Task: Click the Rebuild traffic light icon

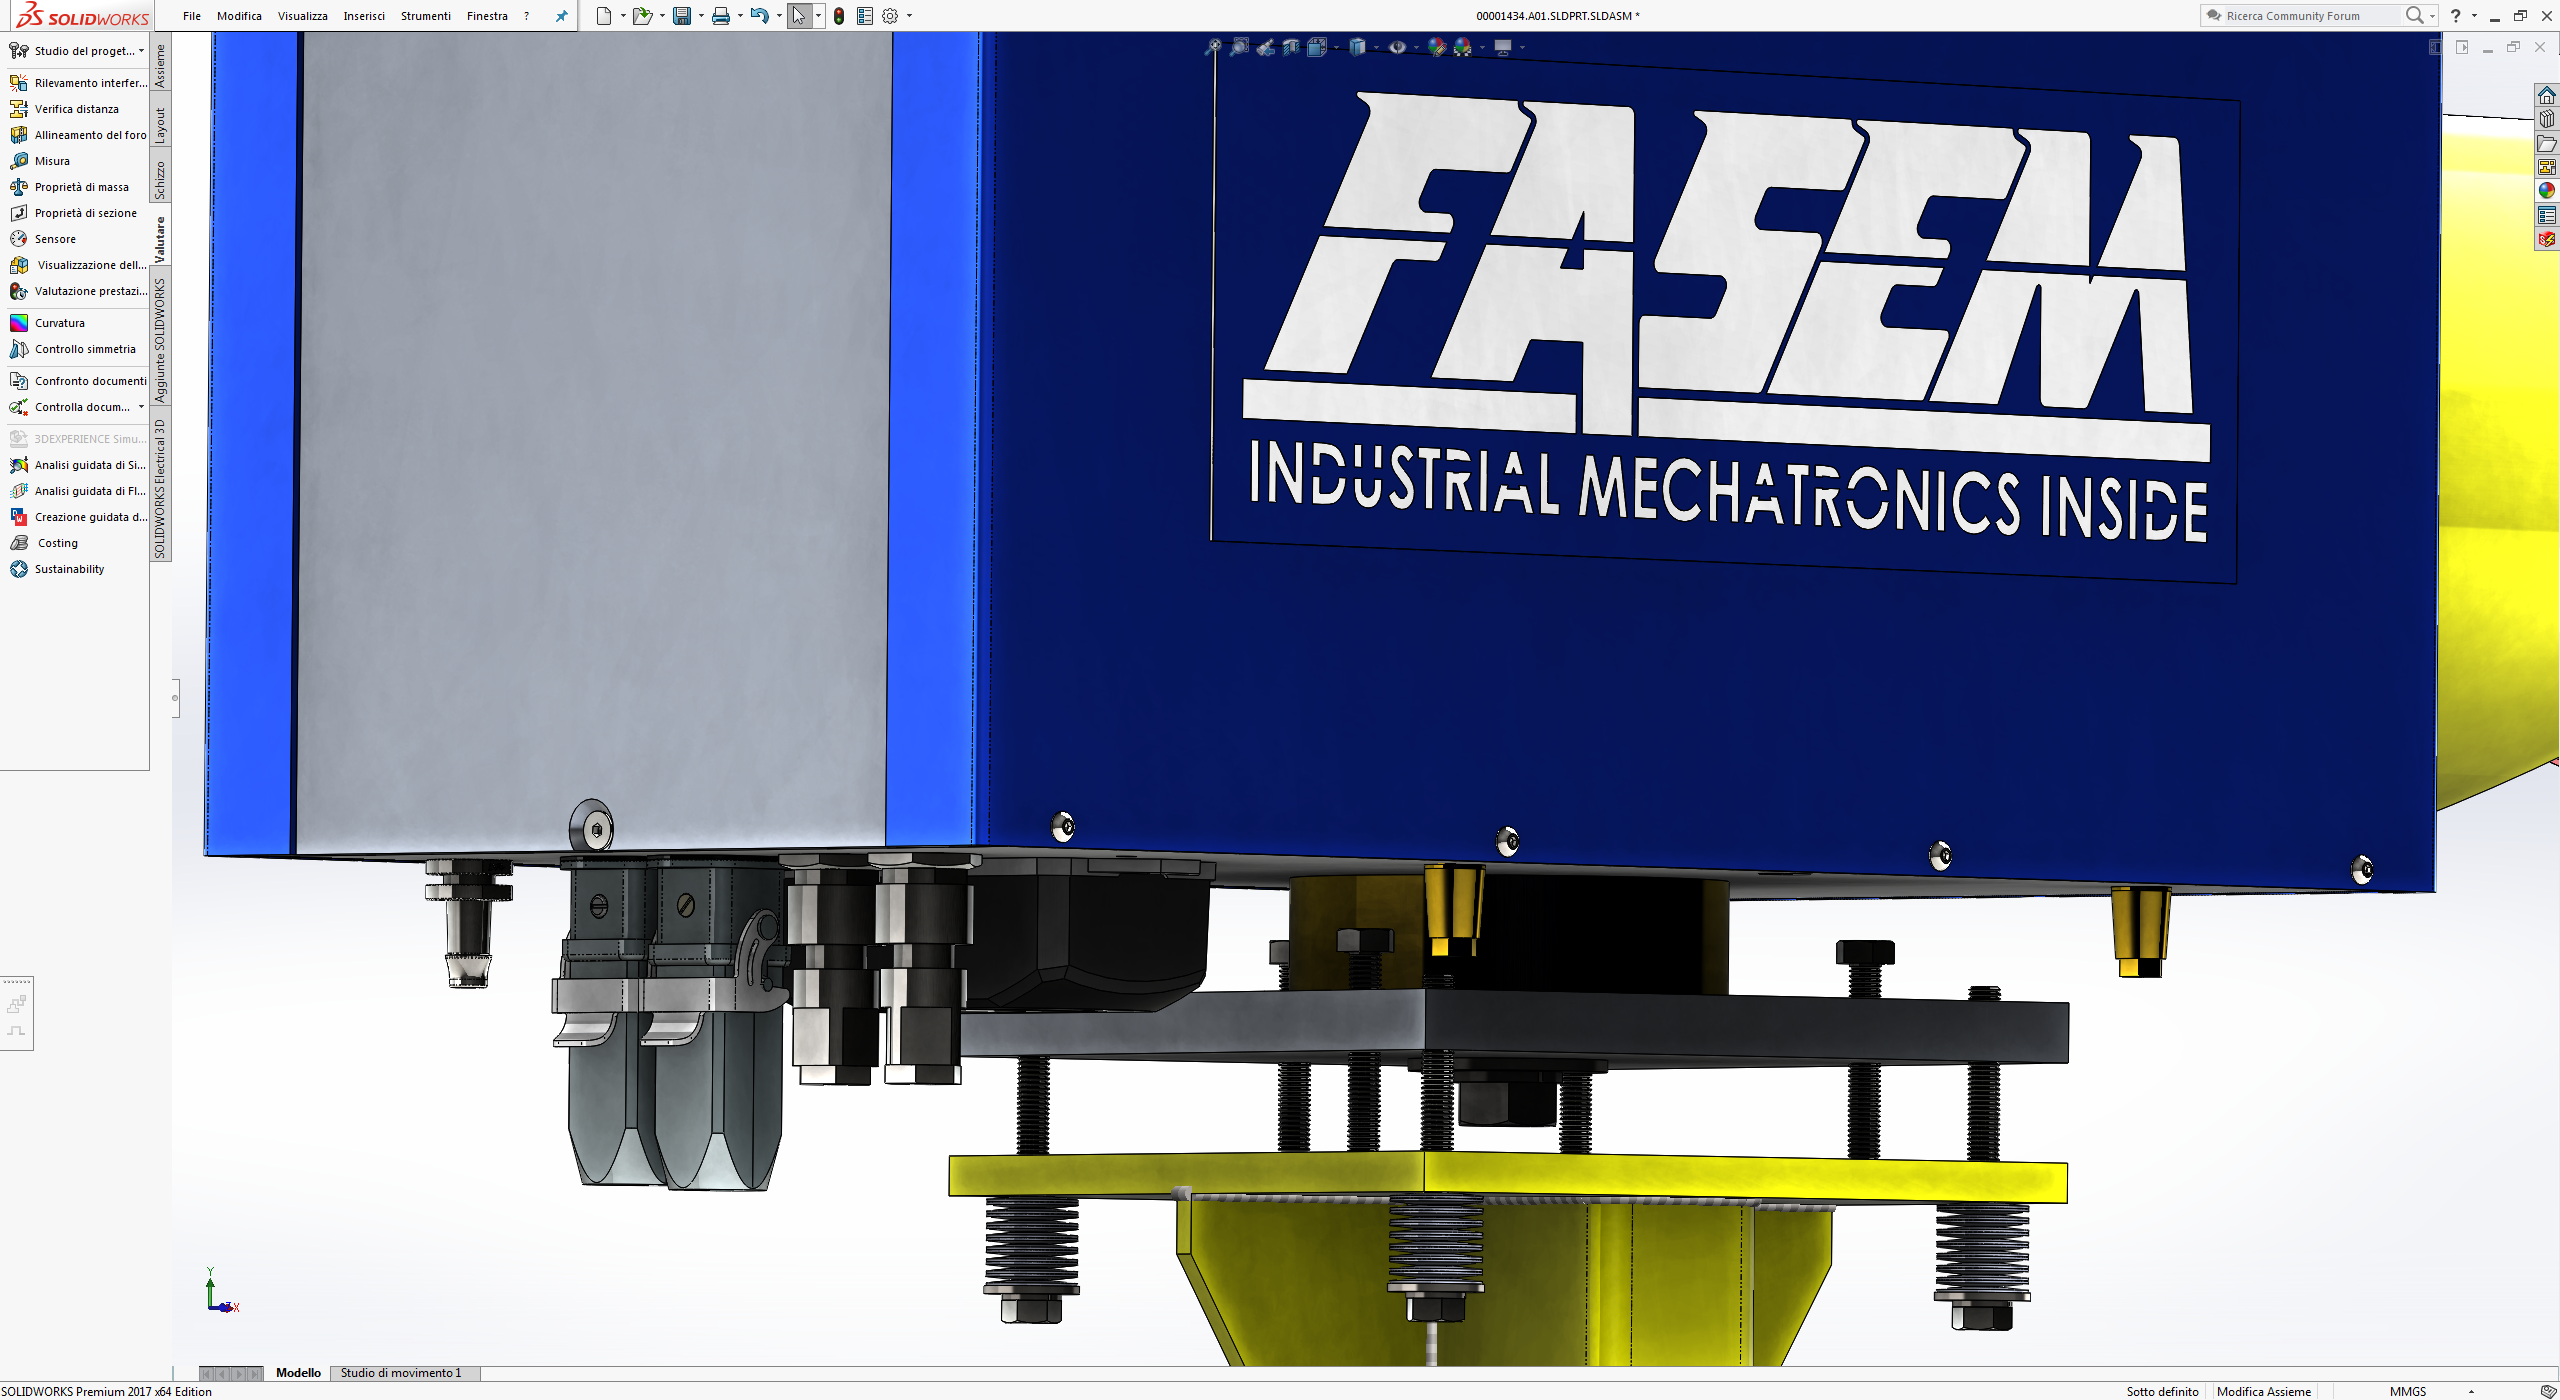Action: click(x=839, y=16)
